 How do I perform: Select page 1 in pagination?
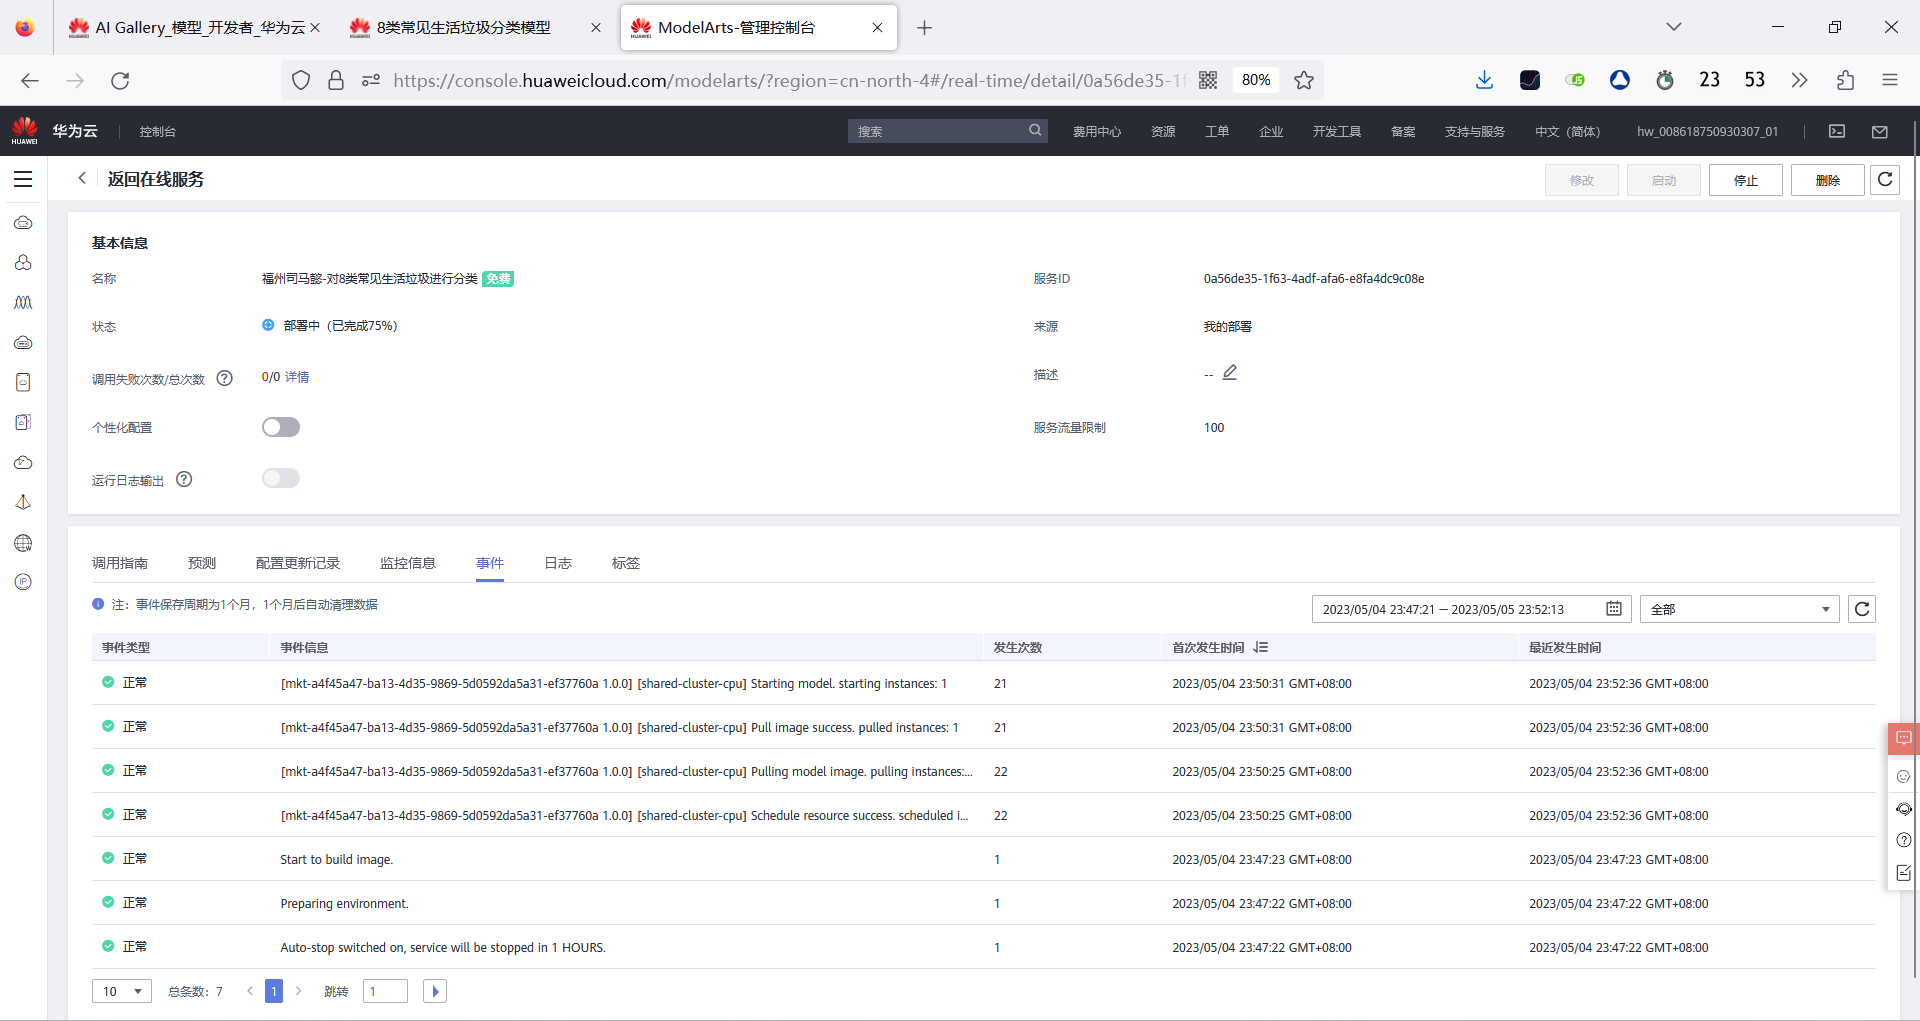274,991
